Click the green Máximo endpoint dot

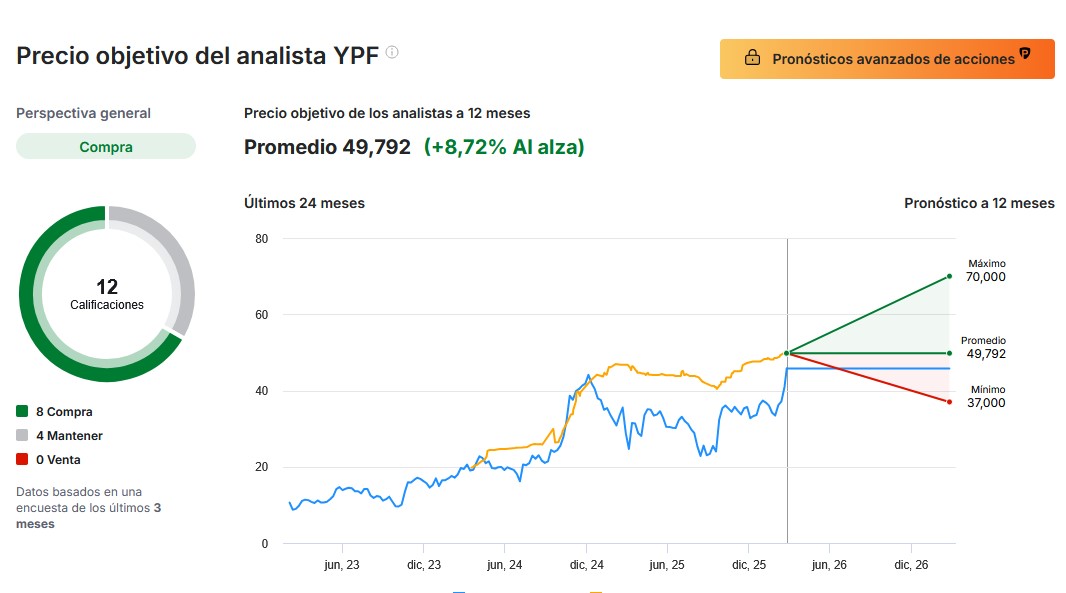coord(949,276)
